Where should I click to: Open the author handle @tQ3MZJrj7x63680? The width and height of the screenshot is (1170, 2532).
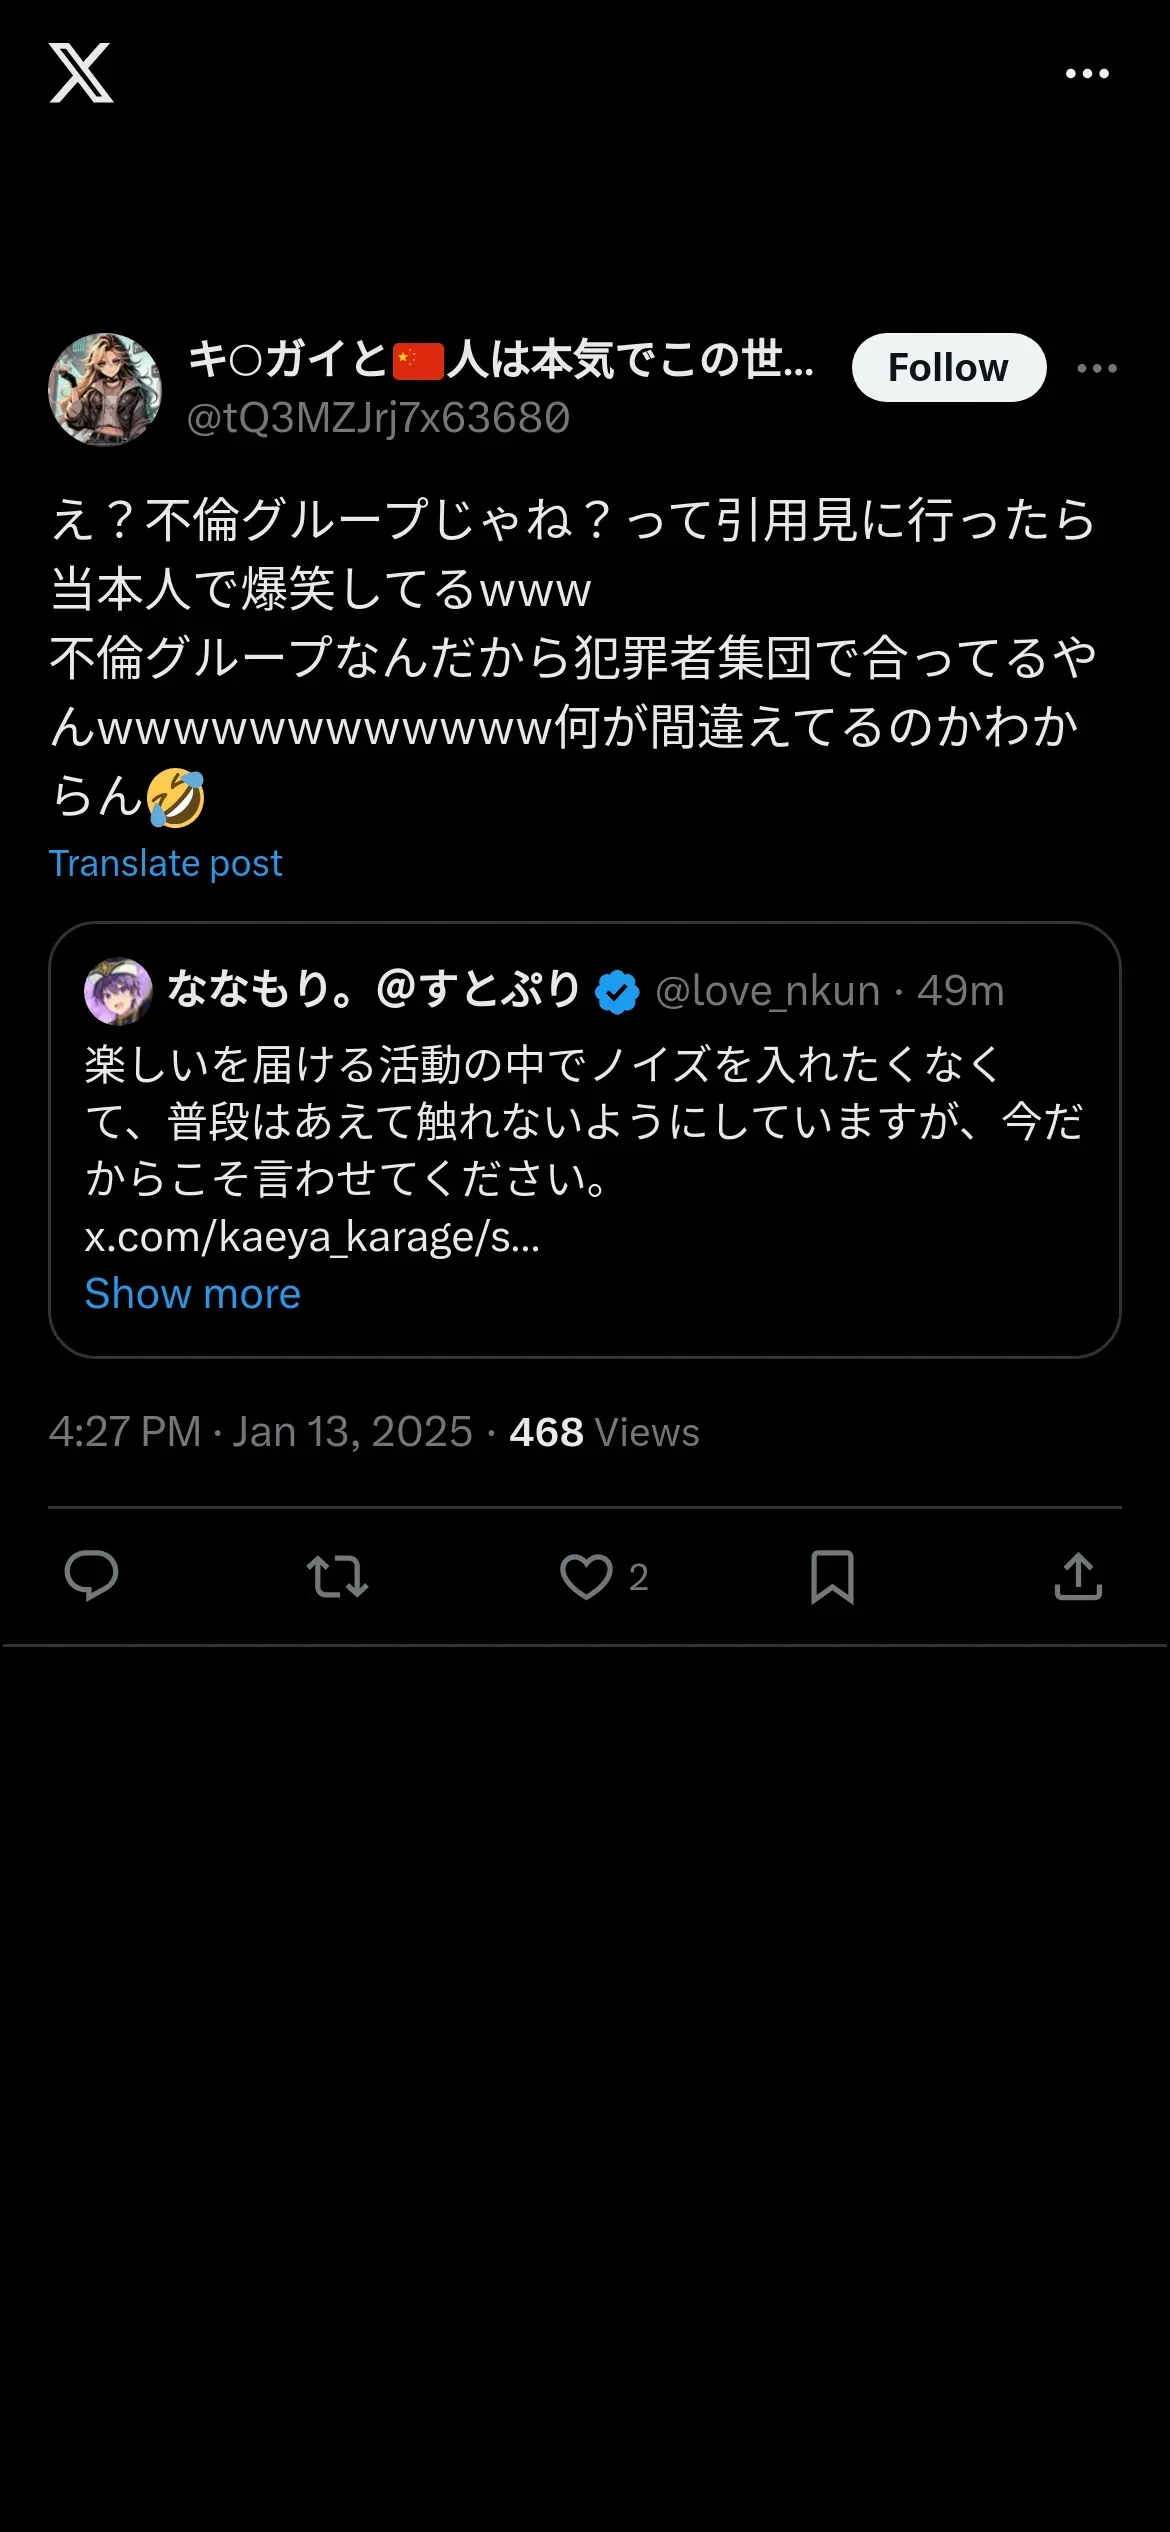click(378, 418)
